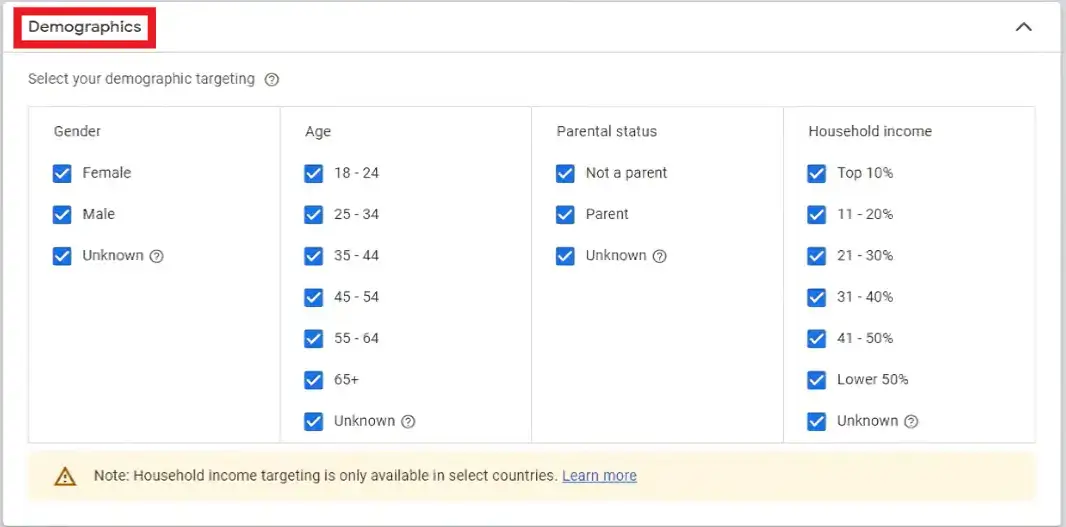Open help for demographic targeting
The width and height of the screenshot is (1066, 527).
(x=272, y=80)
